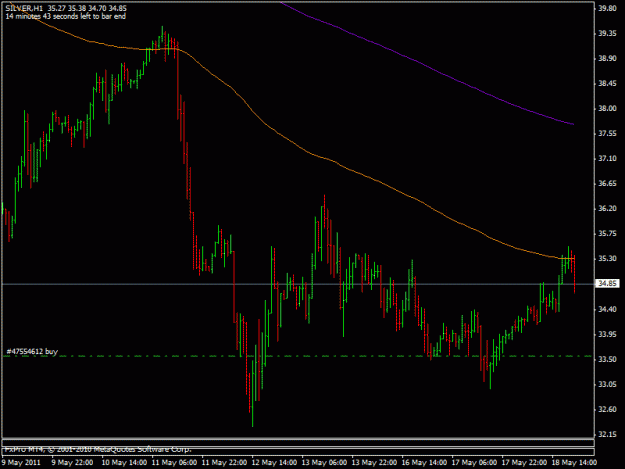
Task: Click the 39.35 price scale label
Action: point(607,33)
